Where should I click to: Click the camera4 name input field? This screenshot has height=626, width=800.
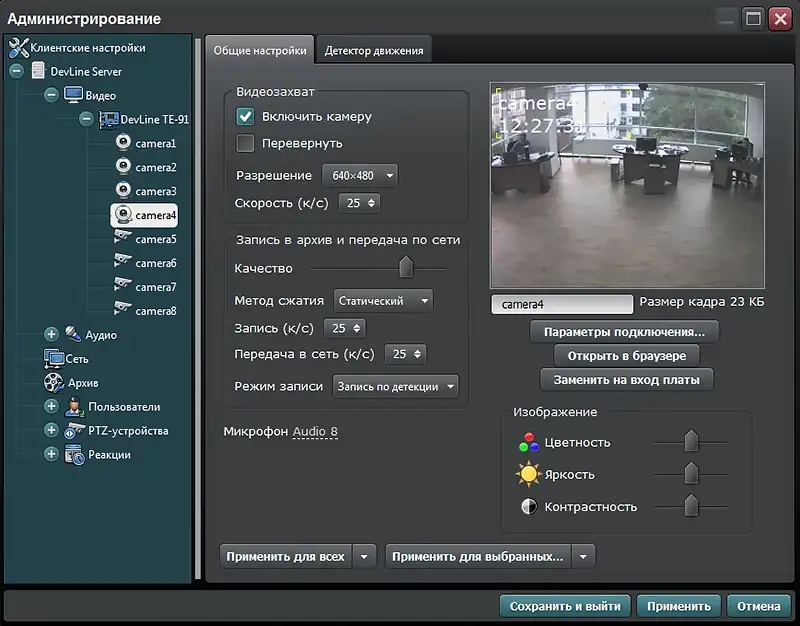562,305
